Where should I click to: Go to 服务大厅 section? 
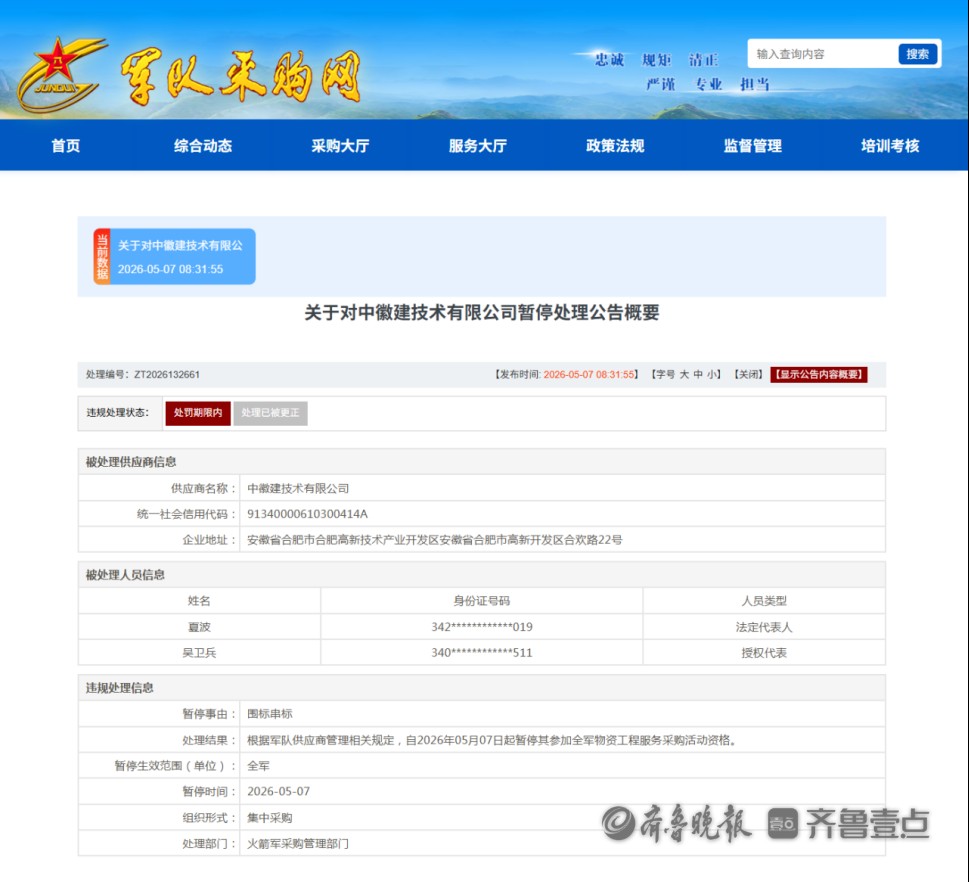478,146
